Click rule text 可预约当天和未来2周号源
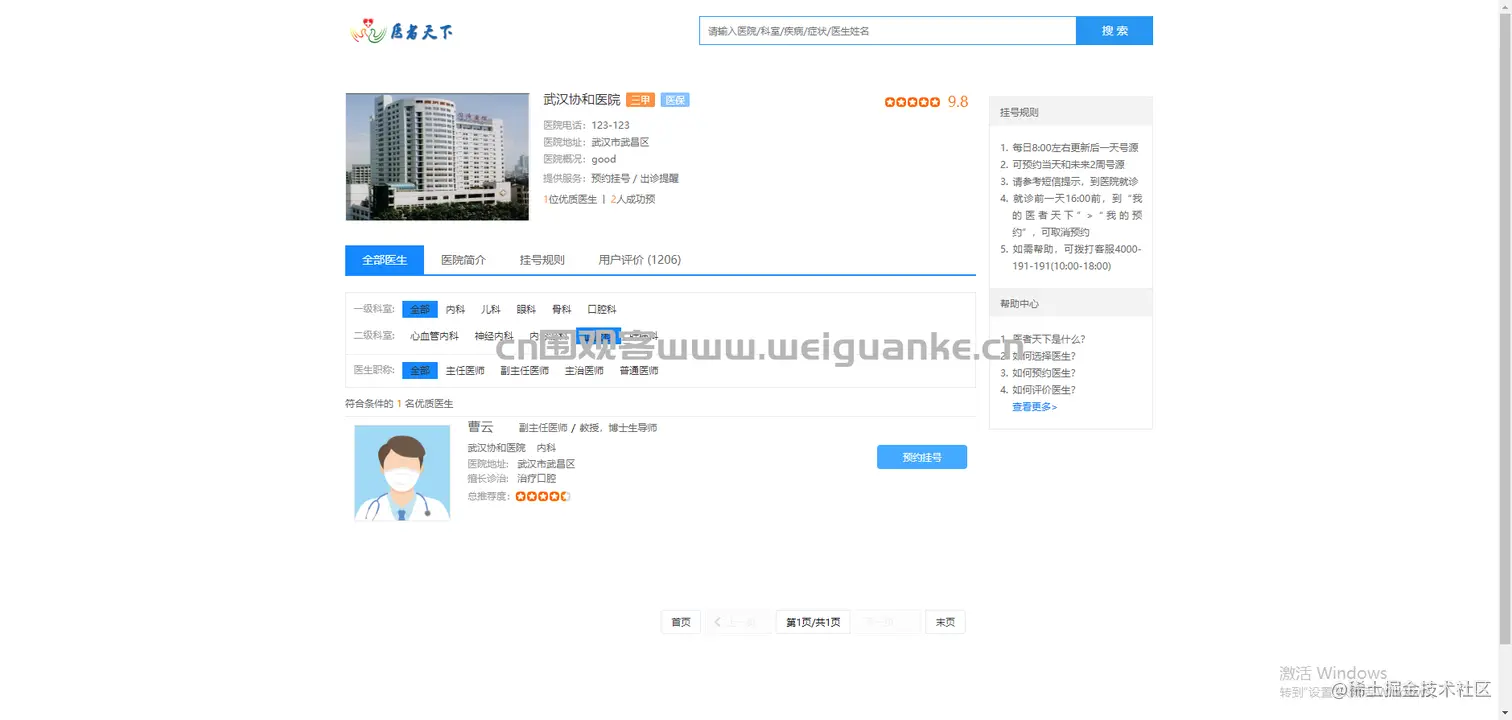 tap(1068, 165)
